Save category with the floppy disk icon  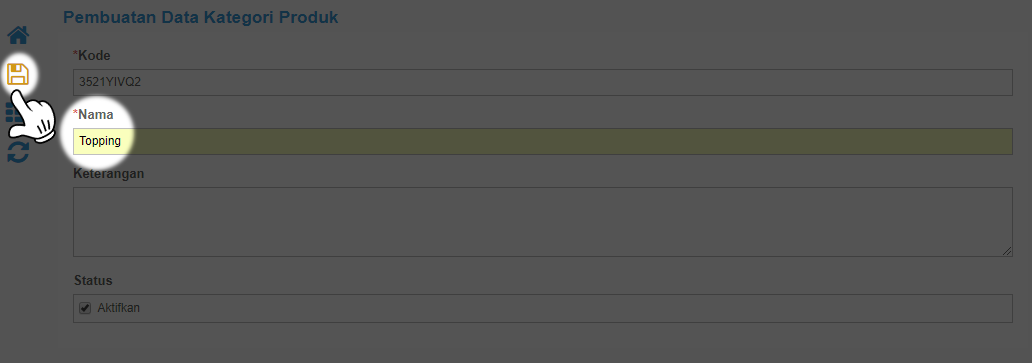18,74
